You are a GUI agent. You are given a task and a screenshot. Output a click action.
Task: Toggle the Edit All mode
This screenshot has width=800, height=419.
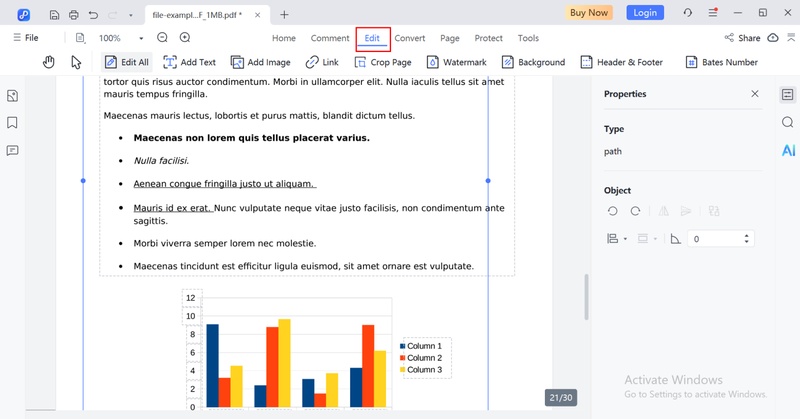(x=127, y=62)
